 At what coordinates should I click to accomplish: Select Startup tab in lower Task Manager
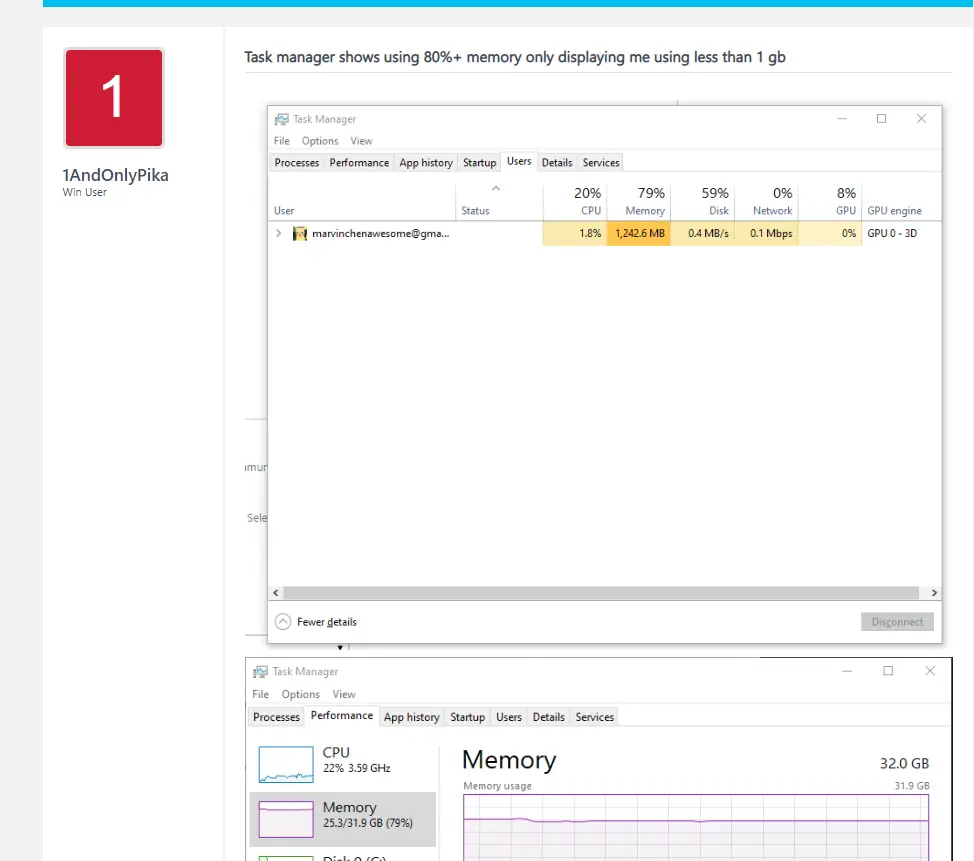click(467, 717)
